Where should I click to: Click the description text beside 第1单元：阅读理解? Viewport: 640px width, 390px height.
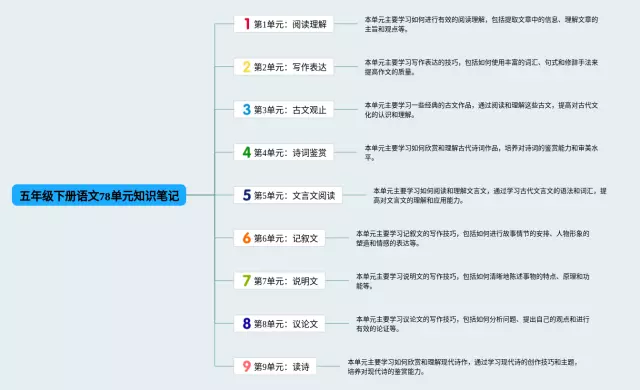(x=481, y=24)
